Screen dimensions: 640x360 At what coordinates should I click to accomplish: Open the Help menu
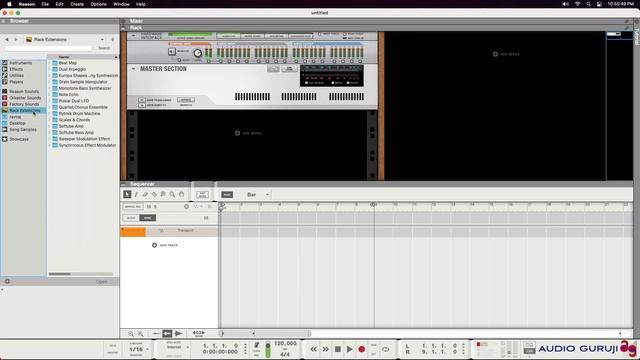point(141,4)
